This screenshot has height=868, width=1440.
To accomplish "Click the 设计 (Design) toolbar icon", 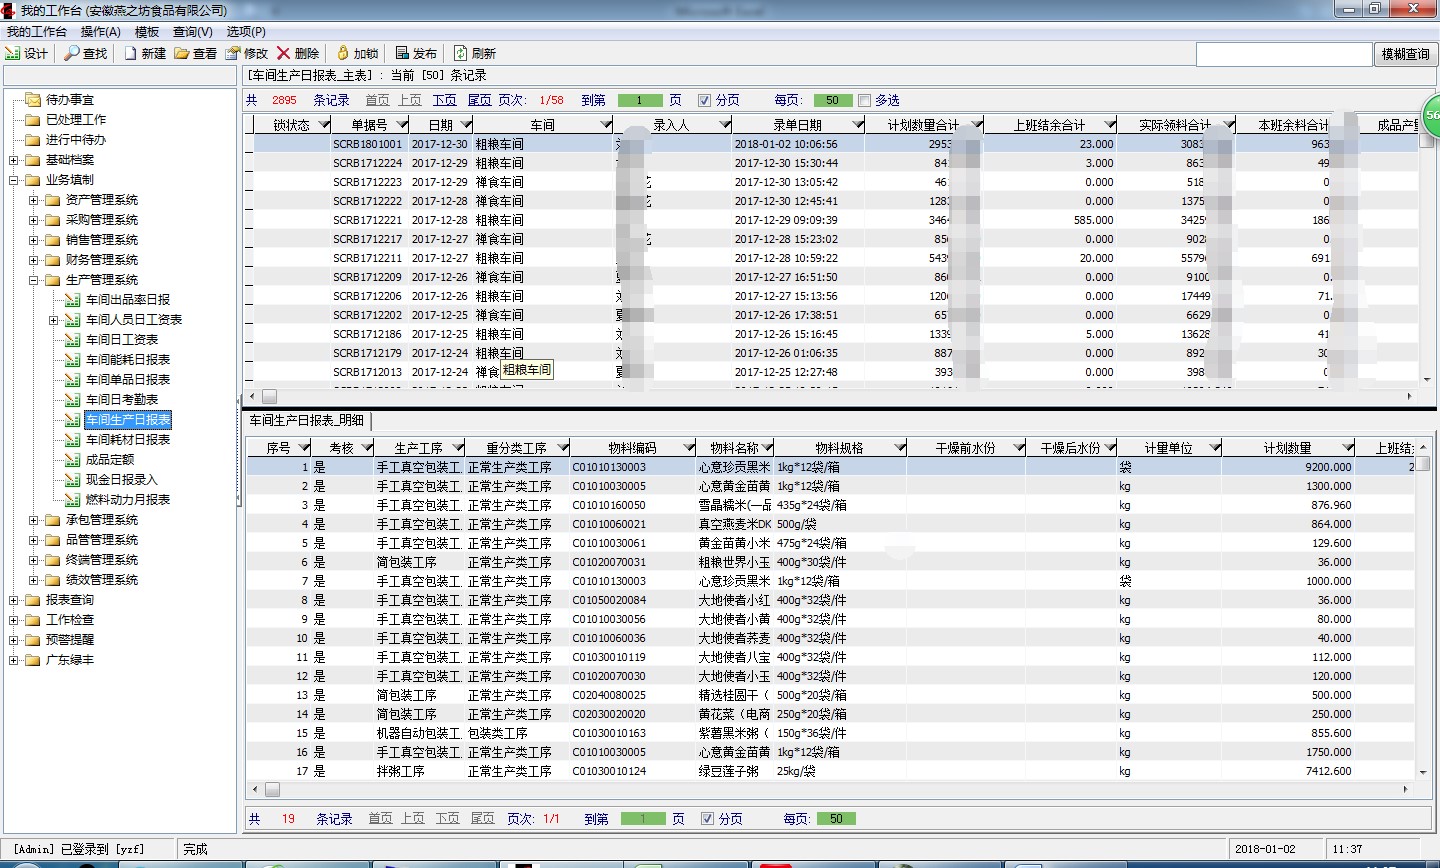I will 14,53.
